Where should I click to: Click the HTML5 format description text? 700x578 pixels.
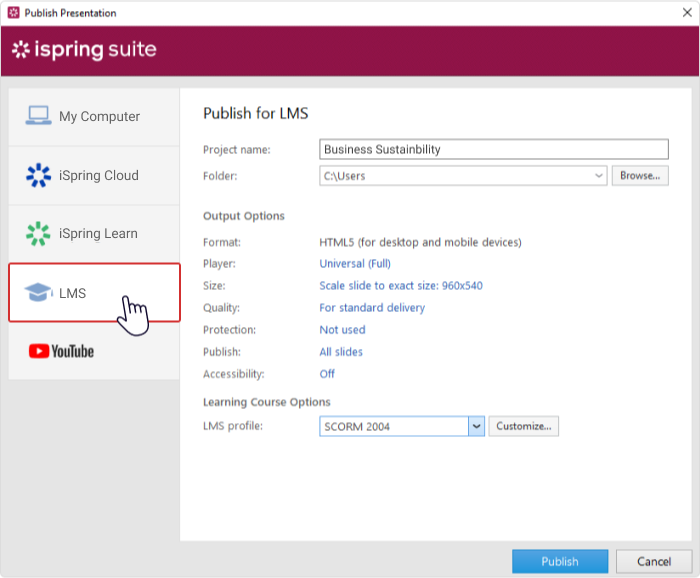pyautogui.click(x=420, y=242)
